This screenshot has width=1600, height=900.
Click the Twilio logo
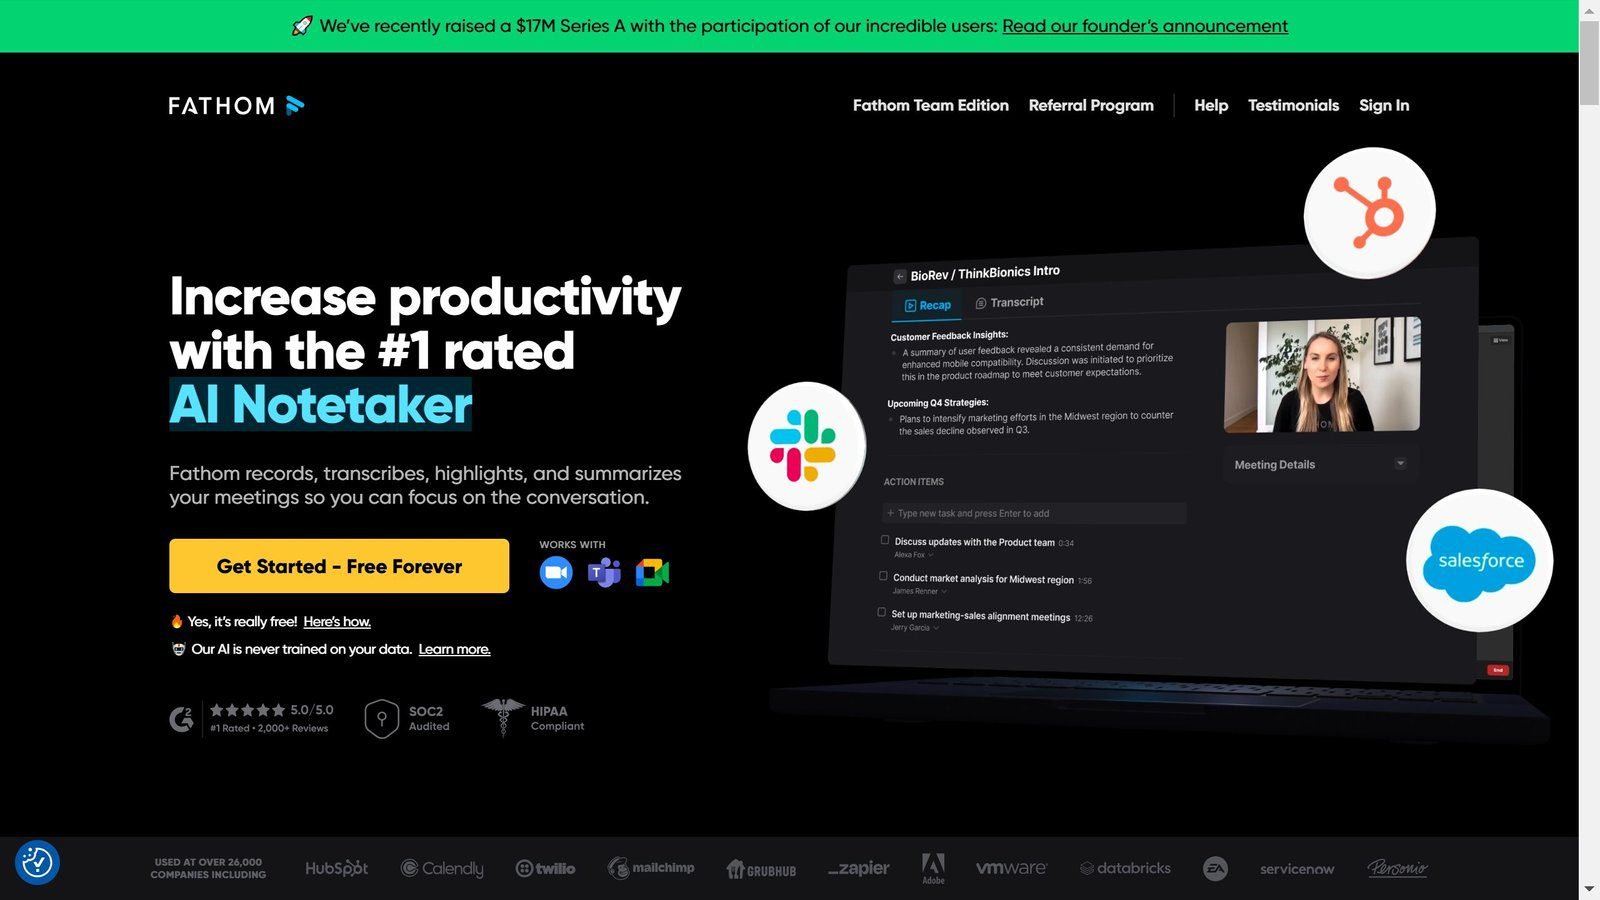tap(545, 868)
